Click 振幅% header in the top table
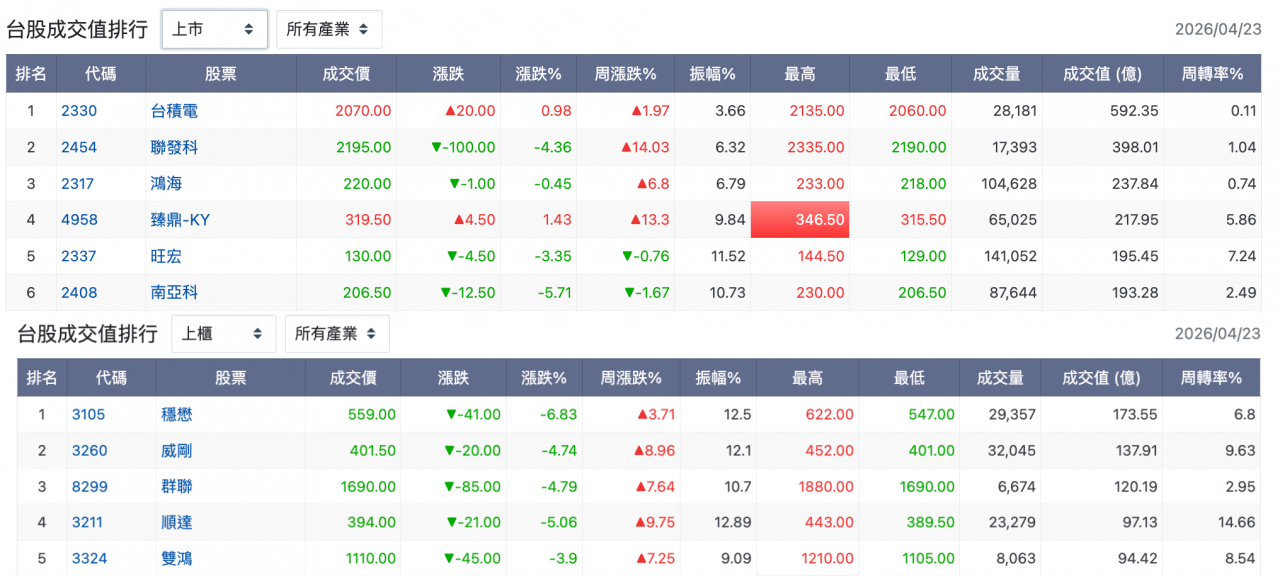Screen dimensions: 1280x576 point(712,74)
